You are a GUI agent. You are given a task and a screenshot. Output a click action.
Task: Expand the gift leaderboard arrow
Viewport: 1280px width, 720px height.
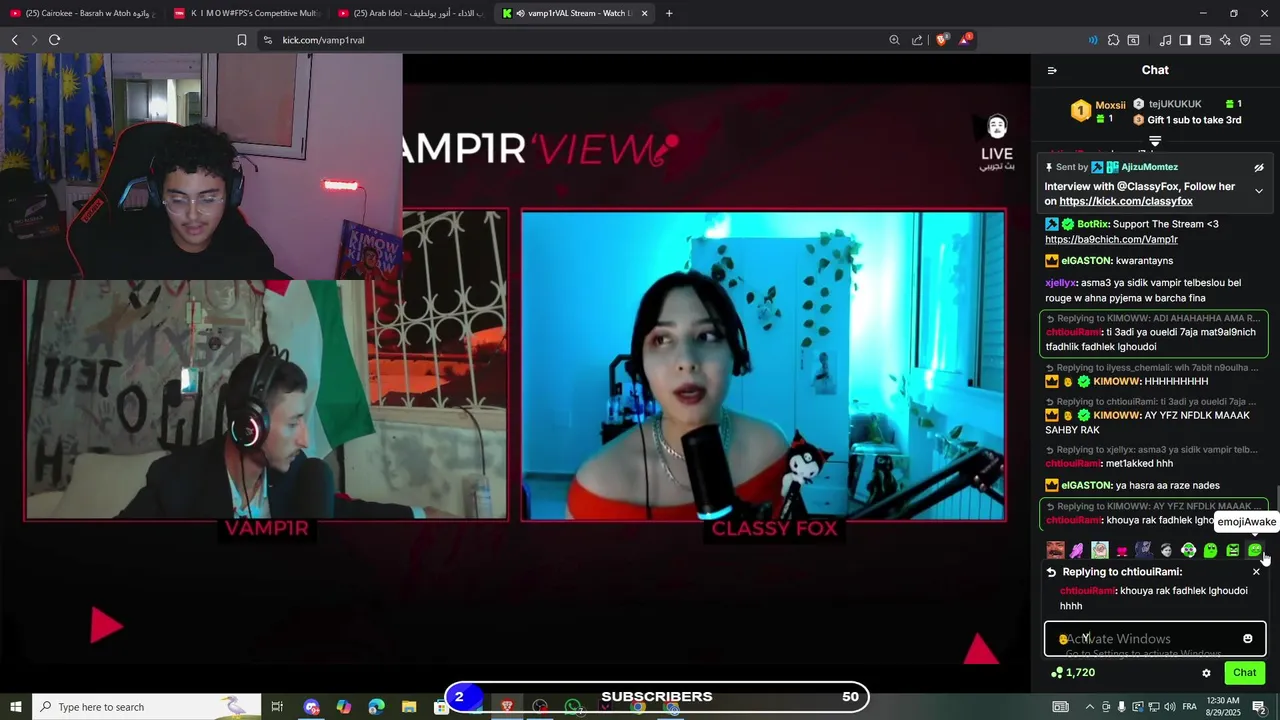1155,141
